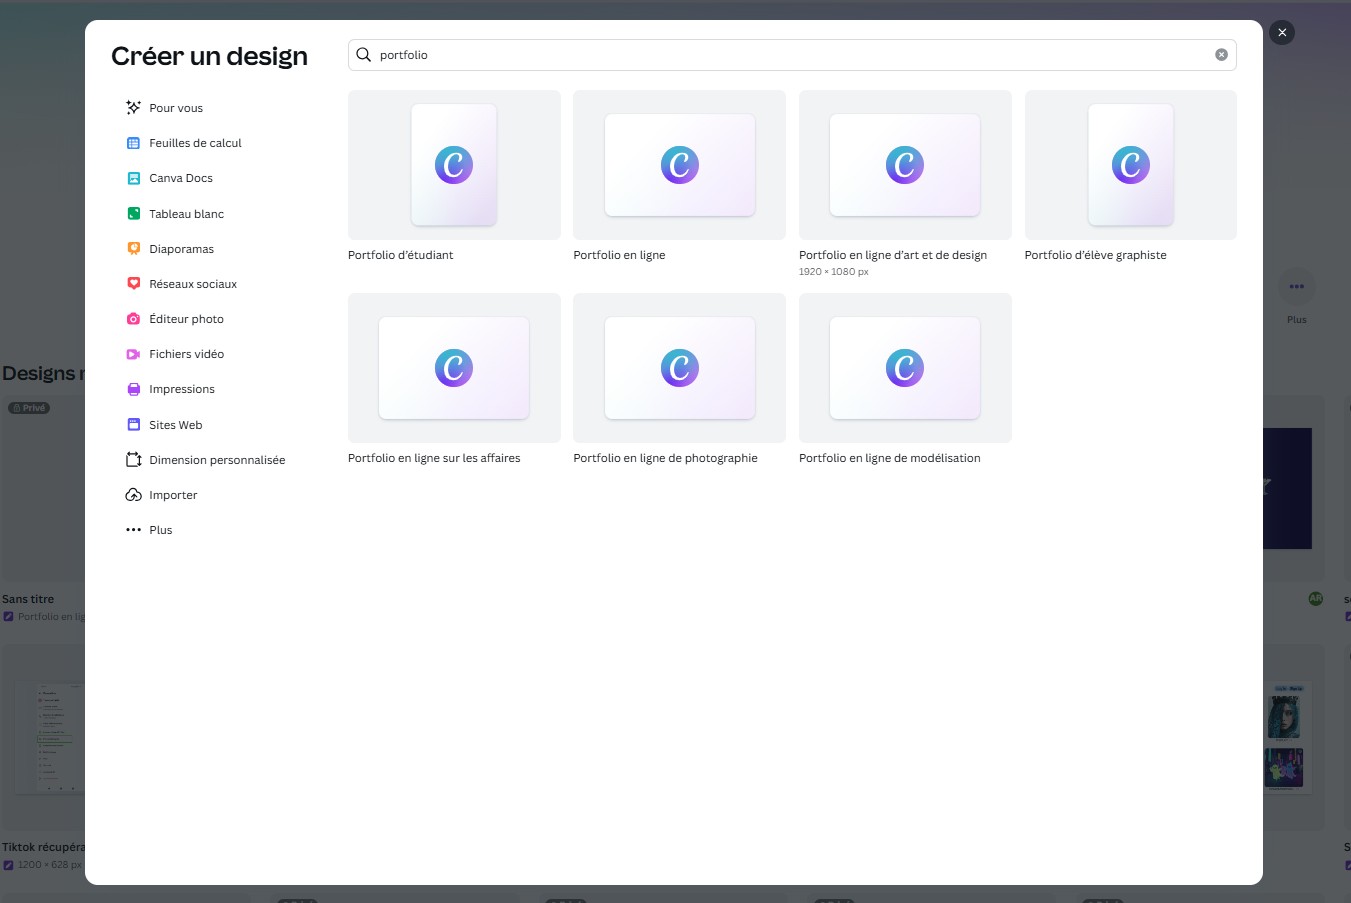Clear the portfolio search with X icon
The height and width of the screenshot is (903, 1351).
[1221, 55]
